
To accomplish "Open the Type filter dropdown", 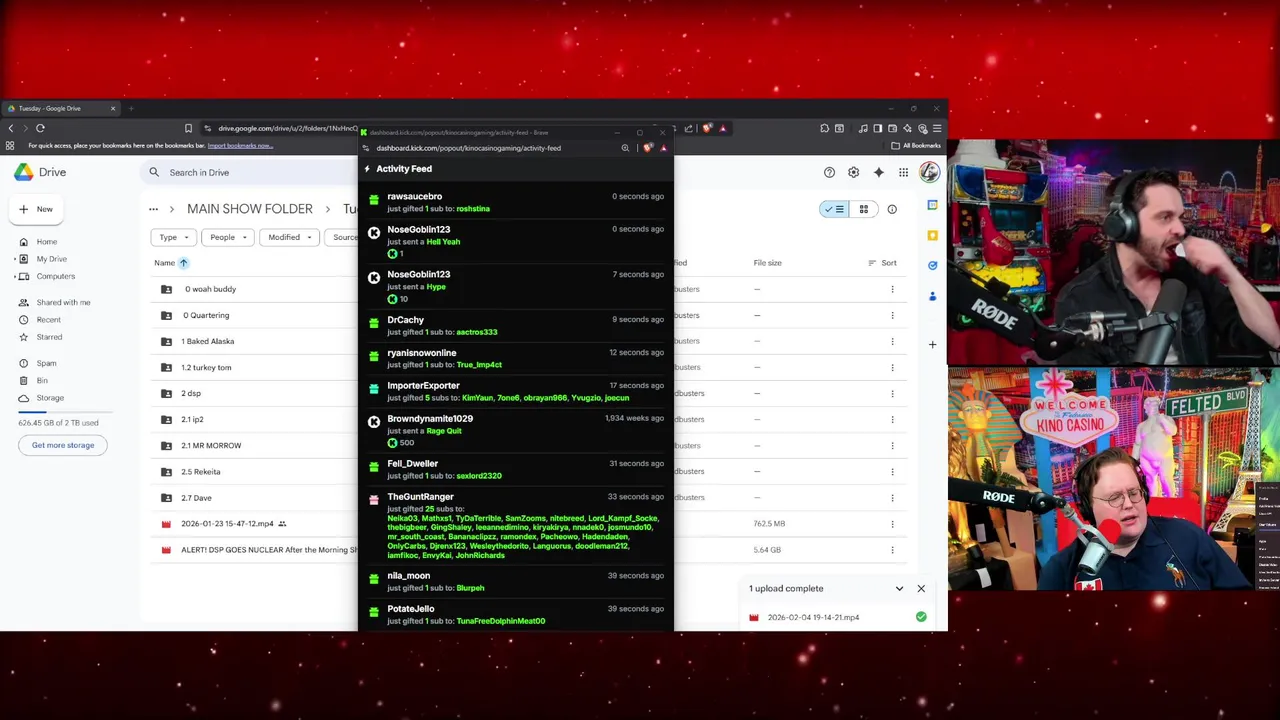I will click(x=173, y=237).
